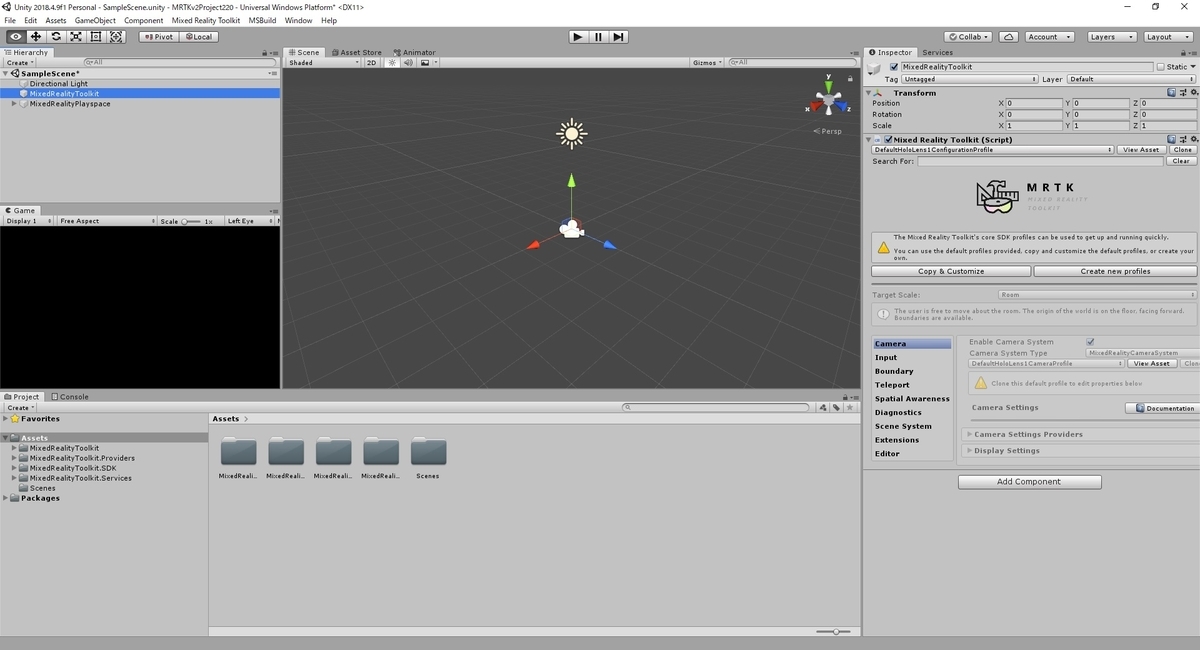Viewport: 1200px width, 650px height.
Task: Open the cloud services icon button
Action: click(1009, 37)
